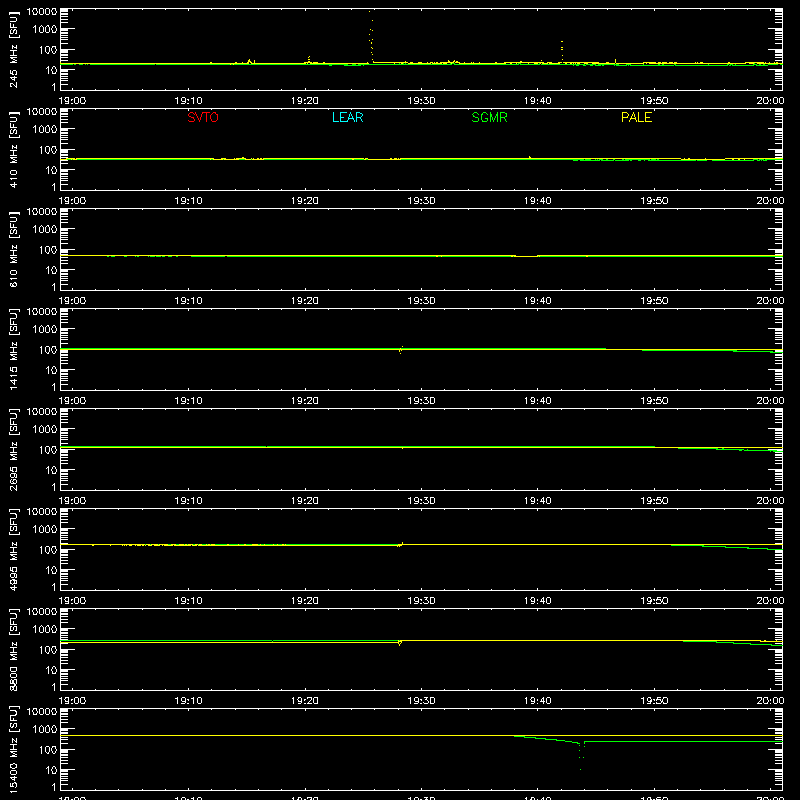Select the 15400 MHz [SFU] axis title
800x800 pixels.
click(13, 750)
